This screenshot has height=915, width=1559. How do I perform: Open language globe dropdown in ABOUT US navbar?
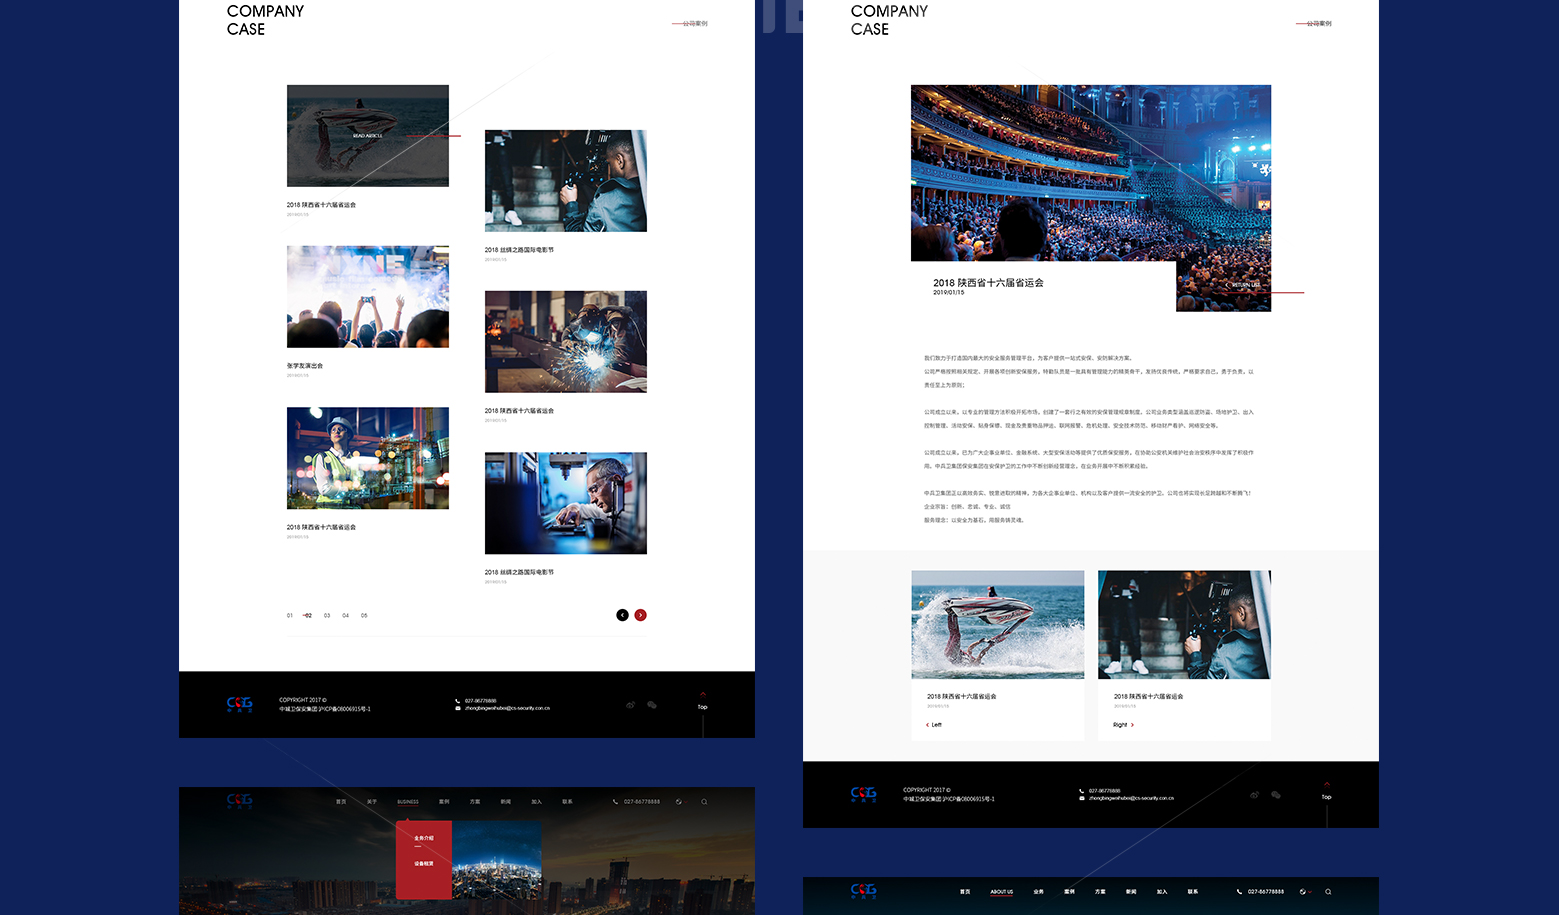click(x=1303, y=892)
